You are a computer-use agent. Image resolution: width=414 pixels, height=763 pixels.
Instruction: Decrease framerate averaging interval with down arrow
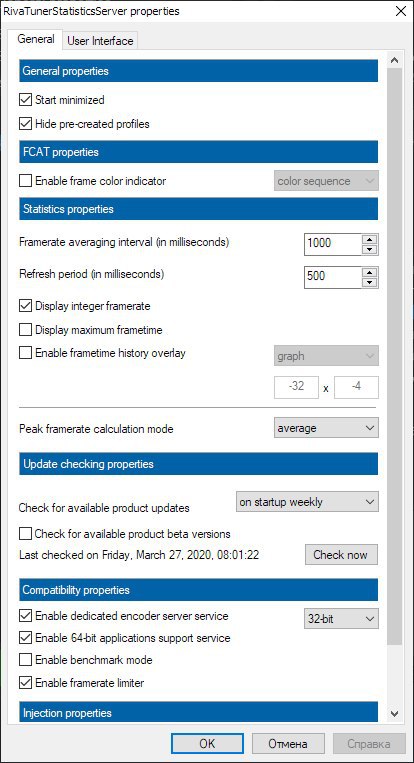coord(370,249)
